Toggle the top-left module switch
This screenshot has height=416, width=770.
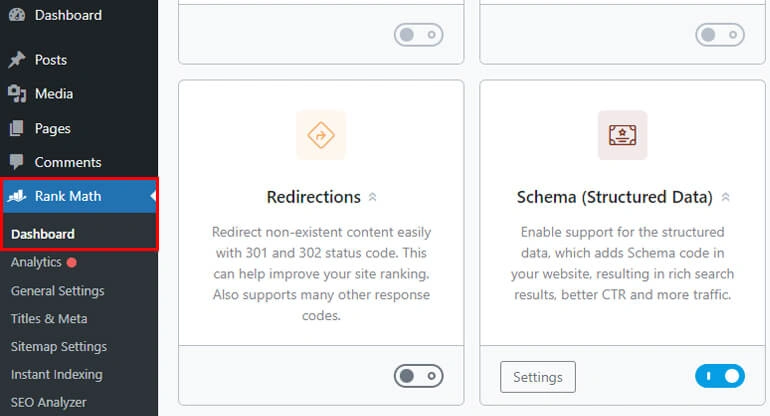pos(419,34)
